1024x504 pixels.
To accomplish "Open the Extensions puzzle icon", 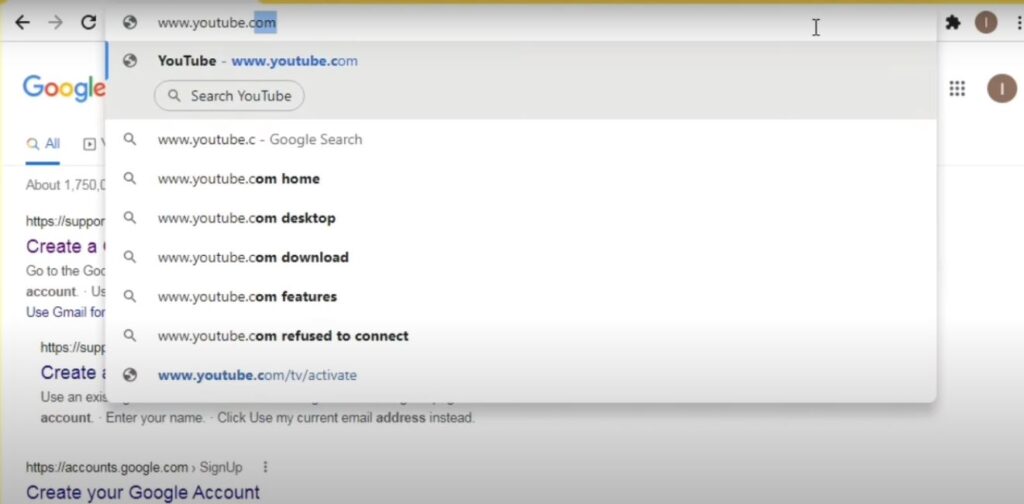I will tap(953, 23).
